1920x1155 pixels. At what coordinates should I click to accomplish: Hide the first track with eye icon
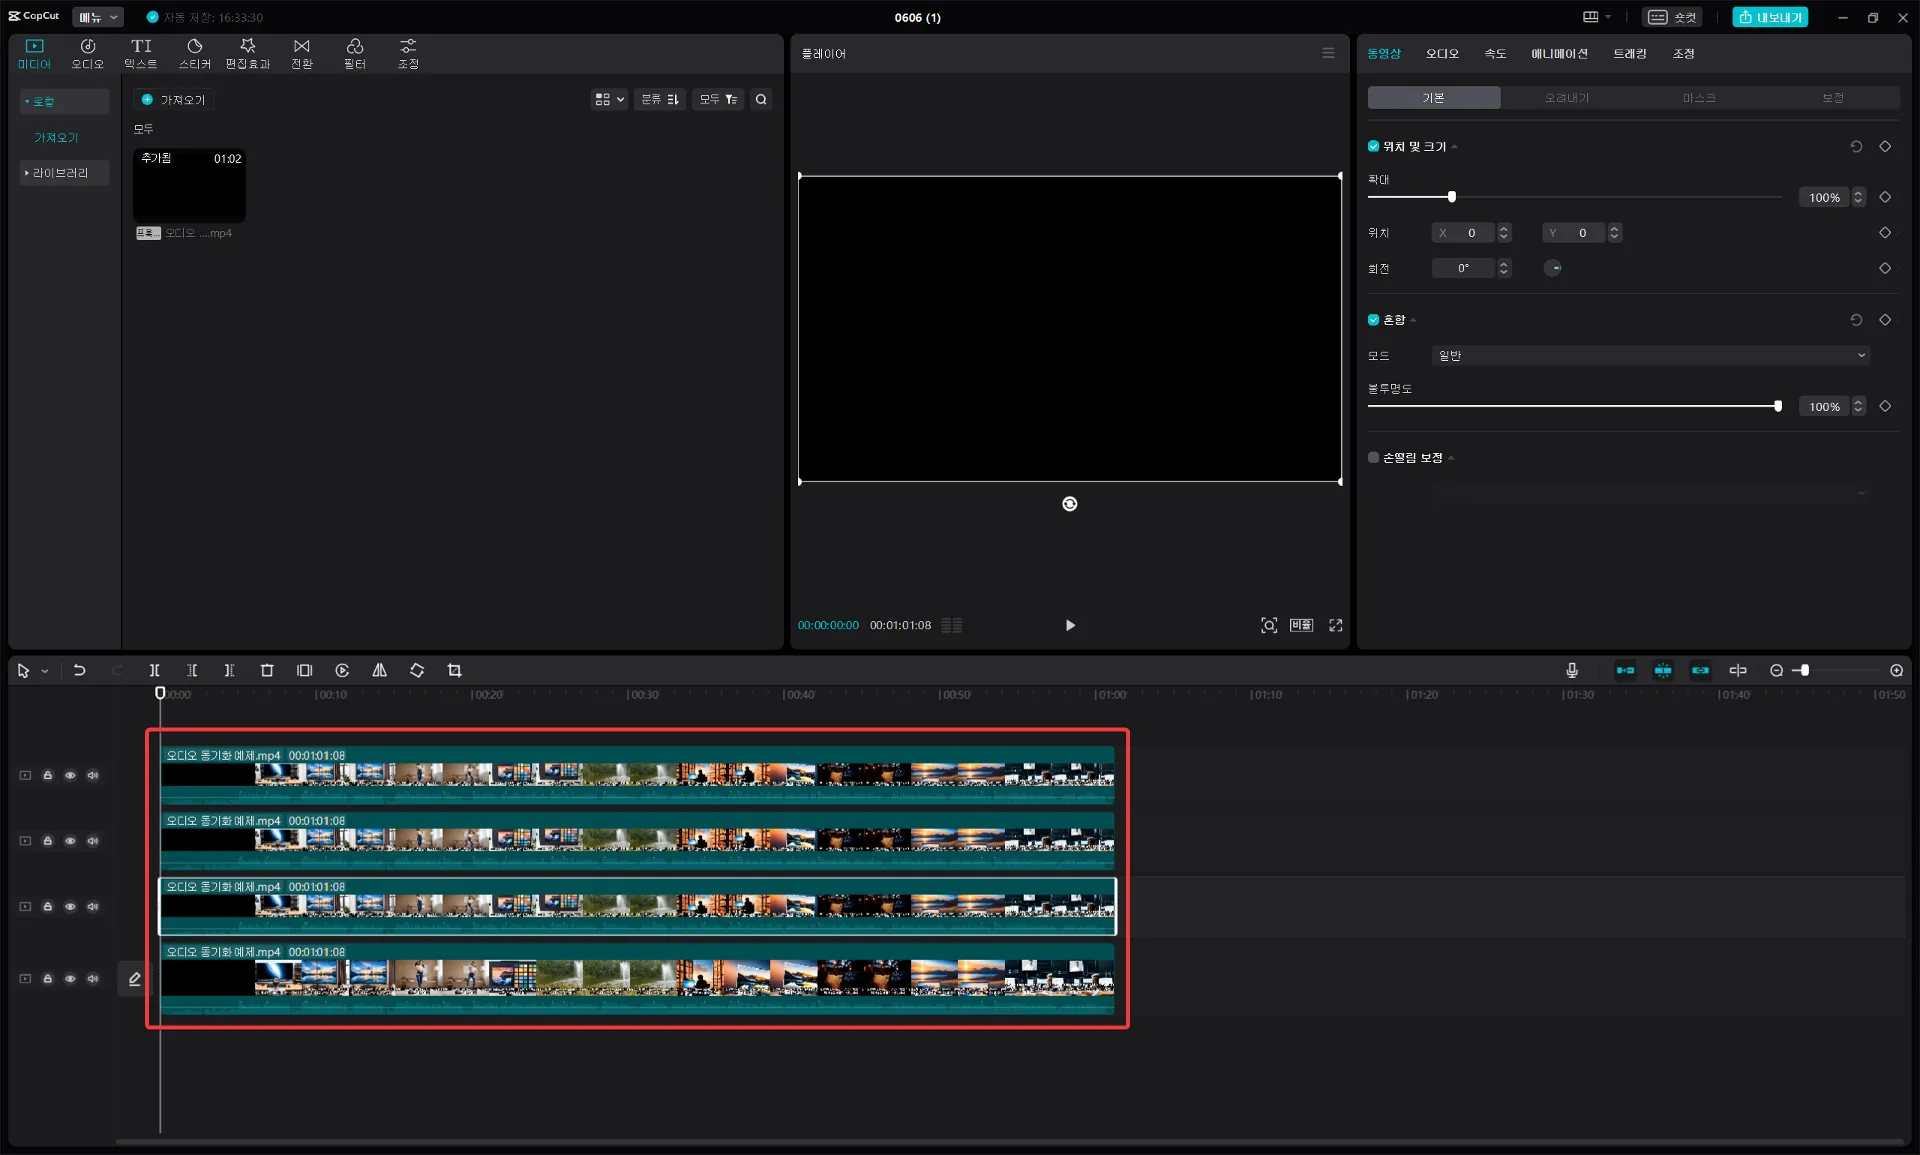[x=70, y=776]
